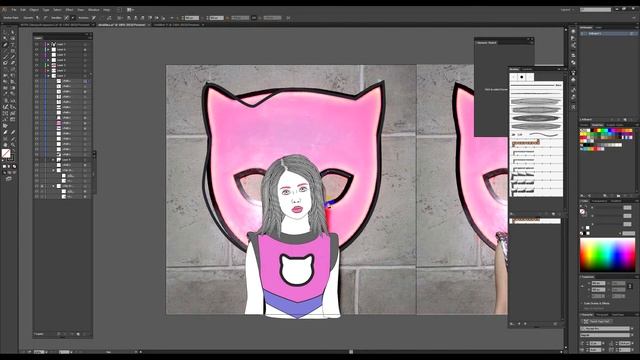Expand the topmost layer in Layers panel
This screenshot has height=360, width=640.
48,44
